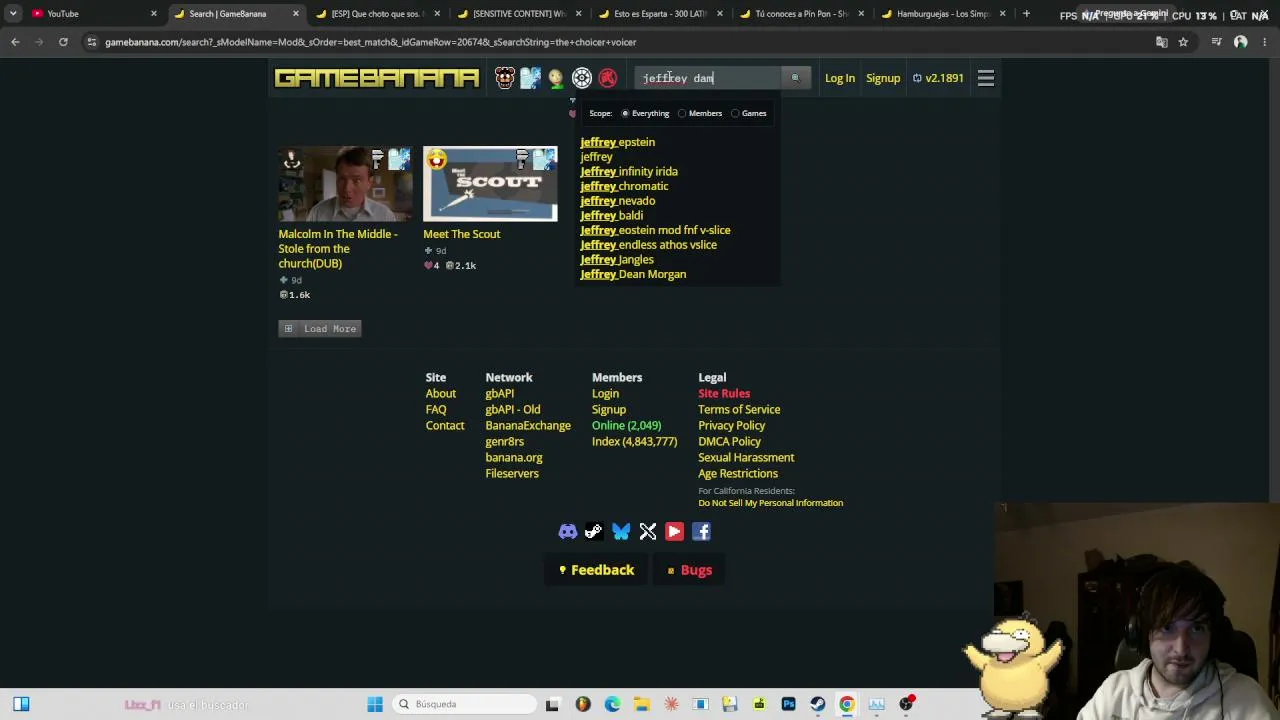Select the Everything scope radio button

625,114
